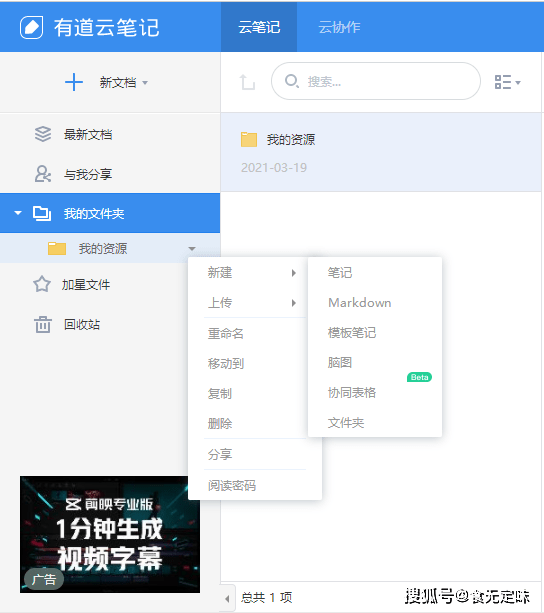Open 加星文件 in sidebar
The image size is (544, 613).
pyautogui.click(x=86, y=285)
